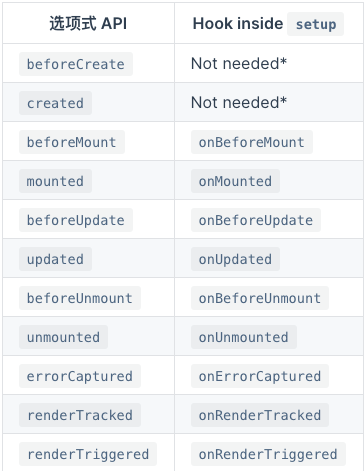Click the 选项式 API column header
This screenshot has width=364, height=471.
pyautogui.click(x=88, y=23)
